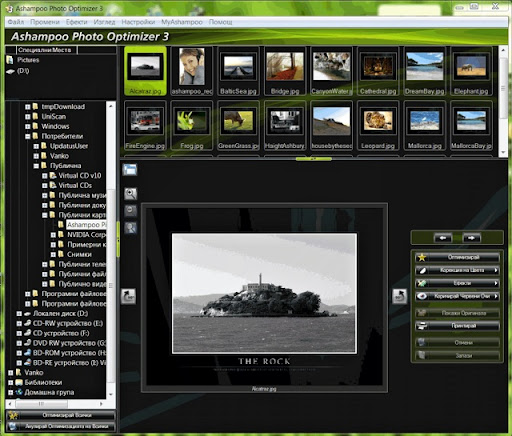Click the thumbnail panel scroll down arrow
Image resolution: width=512 pixels, height=436 pixels.
503,152
